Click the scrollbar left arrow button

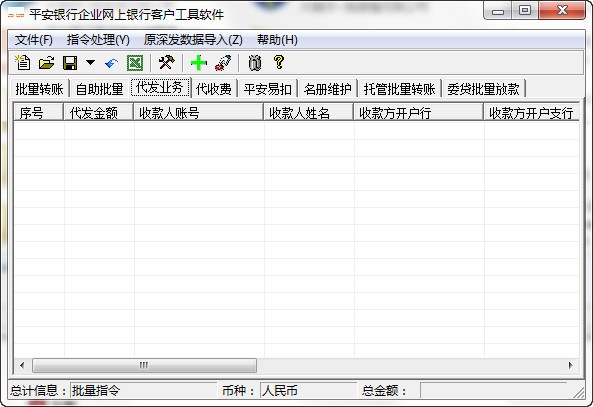tap(22, 365)
